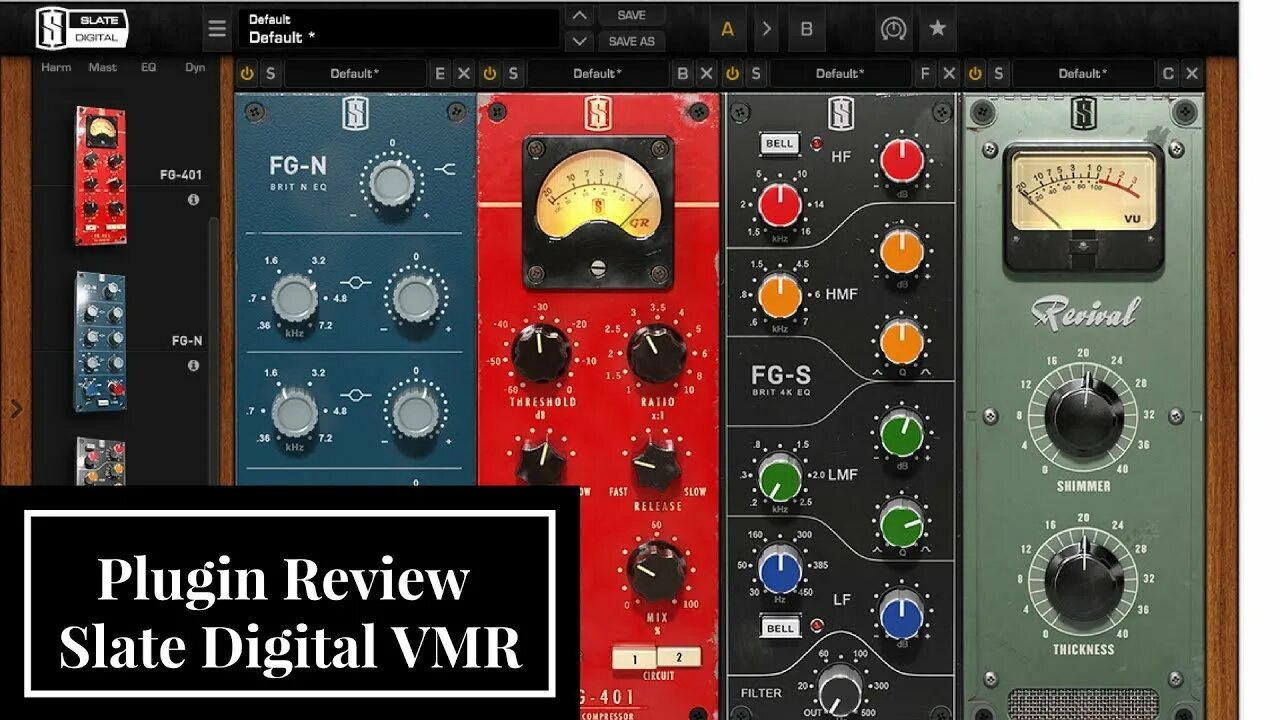The image size is (1280, 720).
Task: Remove the FG-S module with its X
Action: (x=948, y=73)
